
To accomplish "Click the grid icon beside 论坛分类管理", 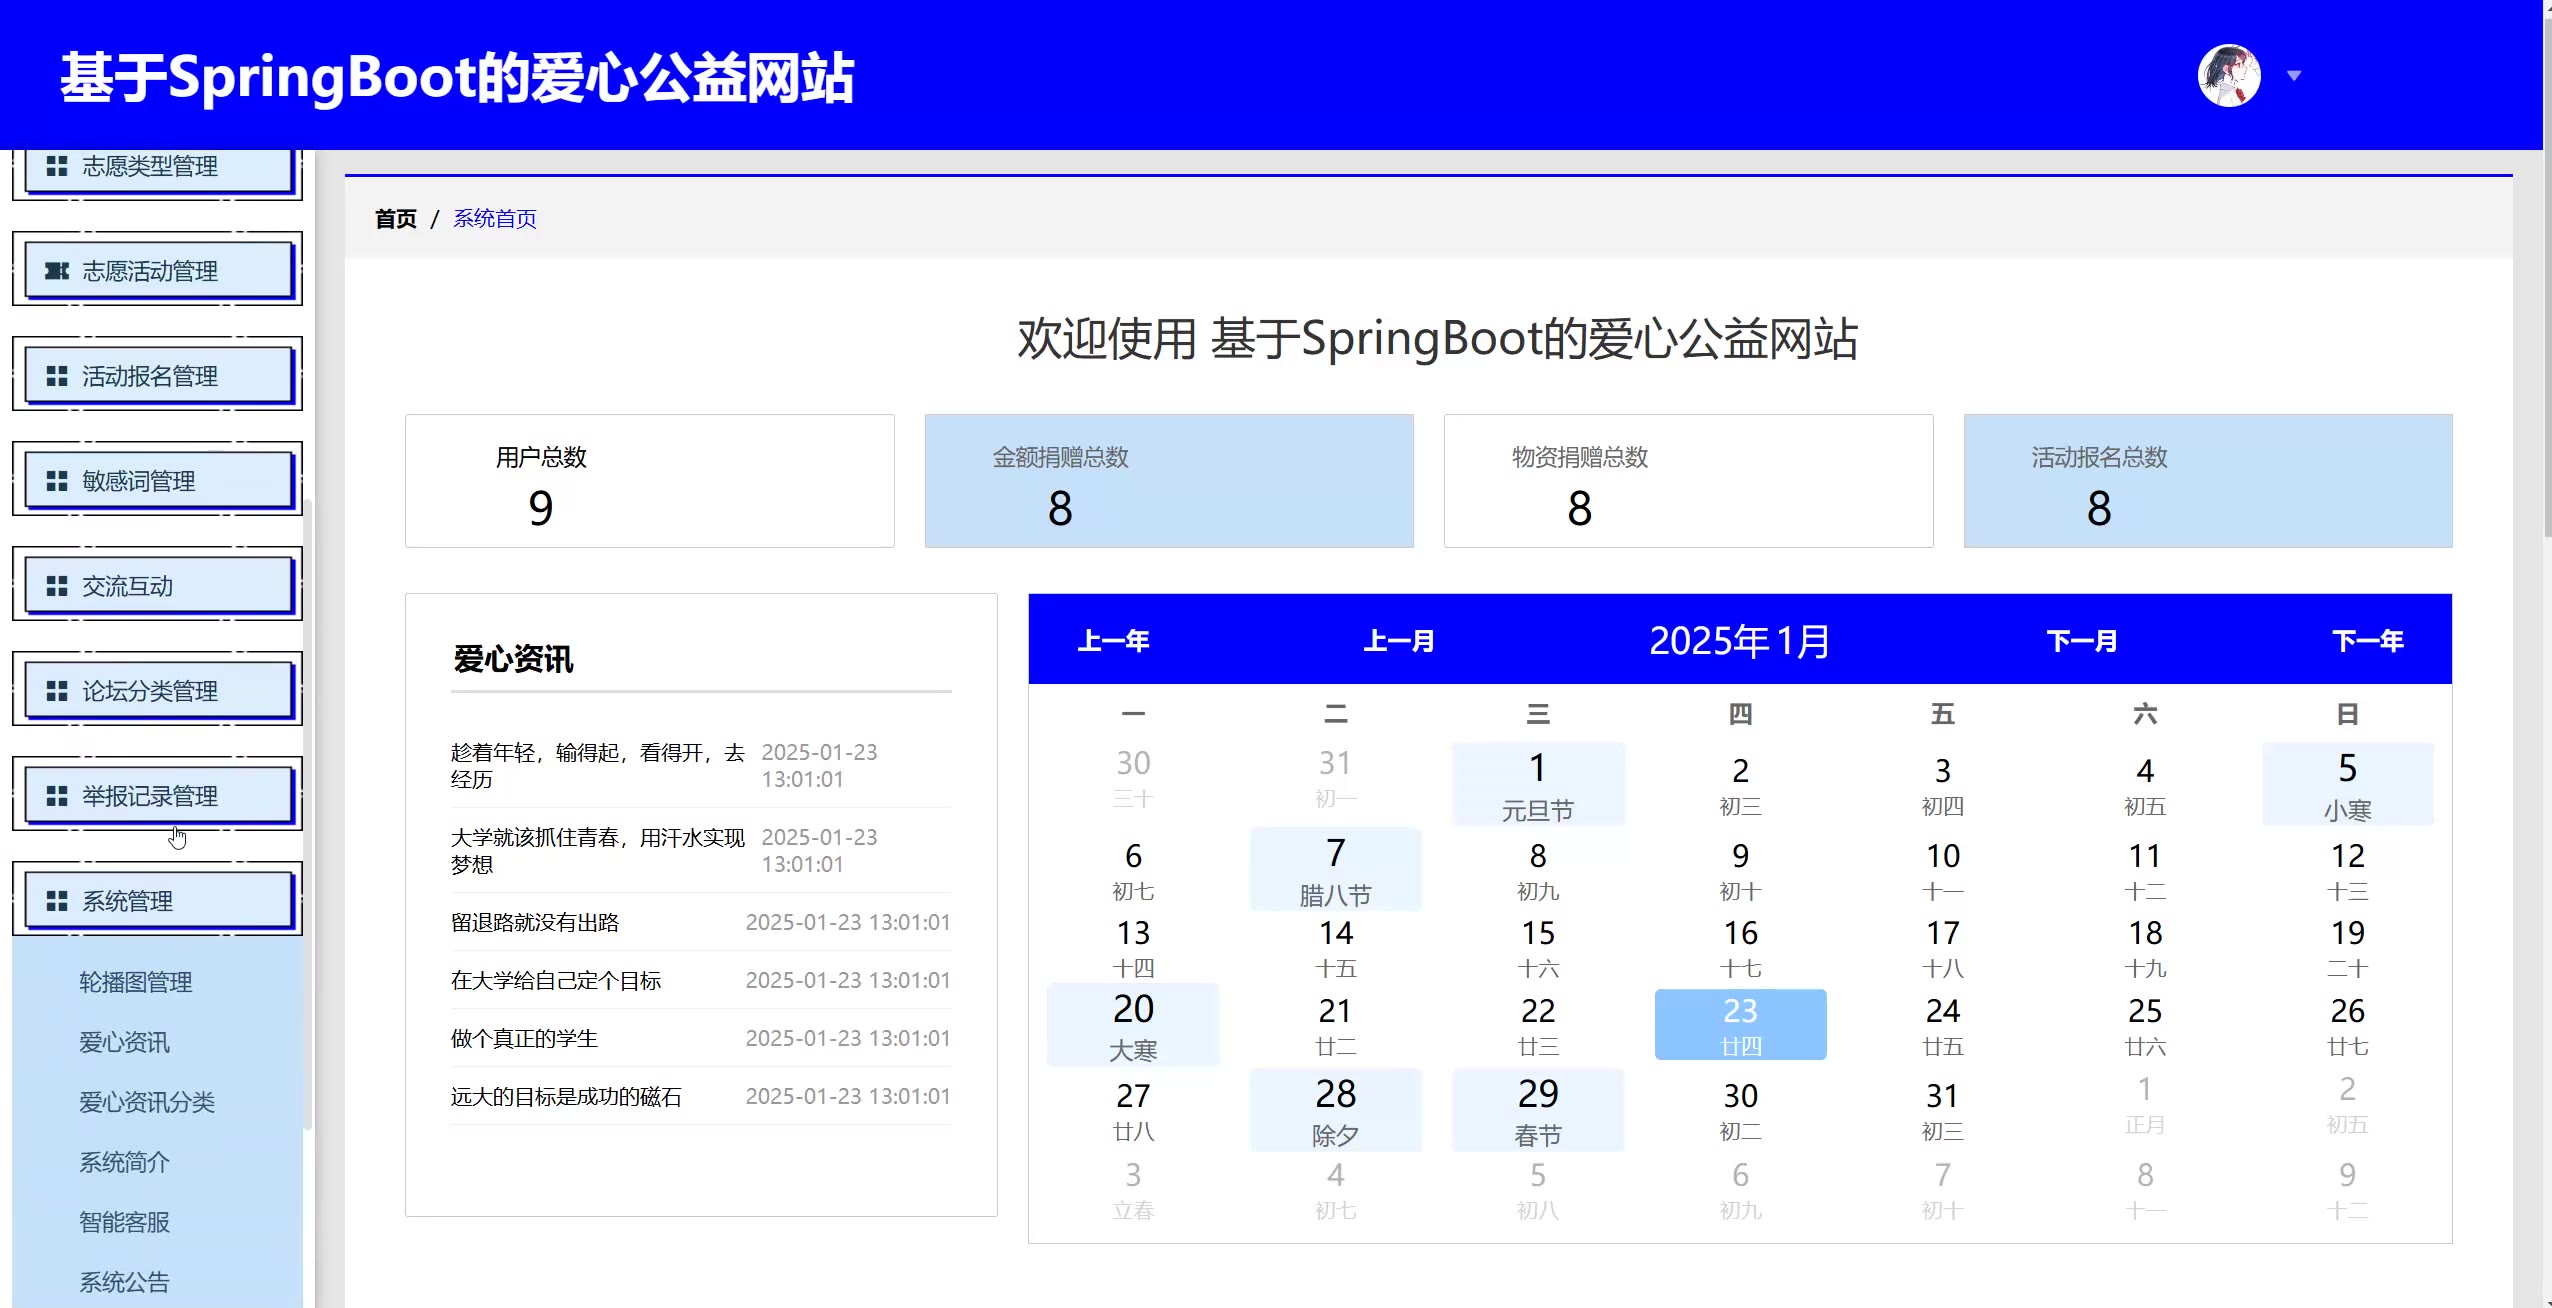I will [57, 691].
